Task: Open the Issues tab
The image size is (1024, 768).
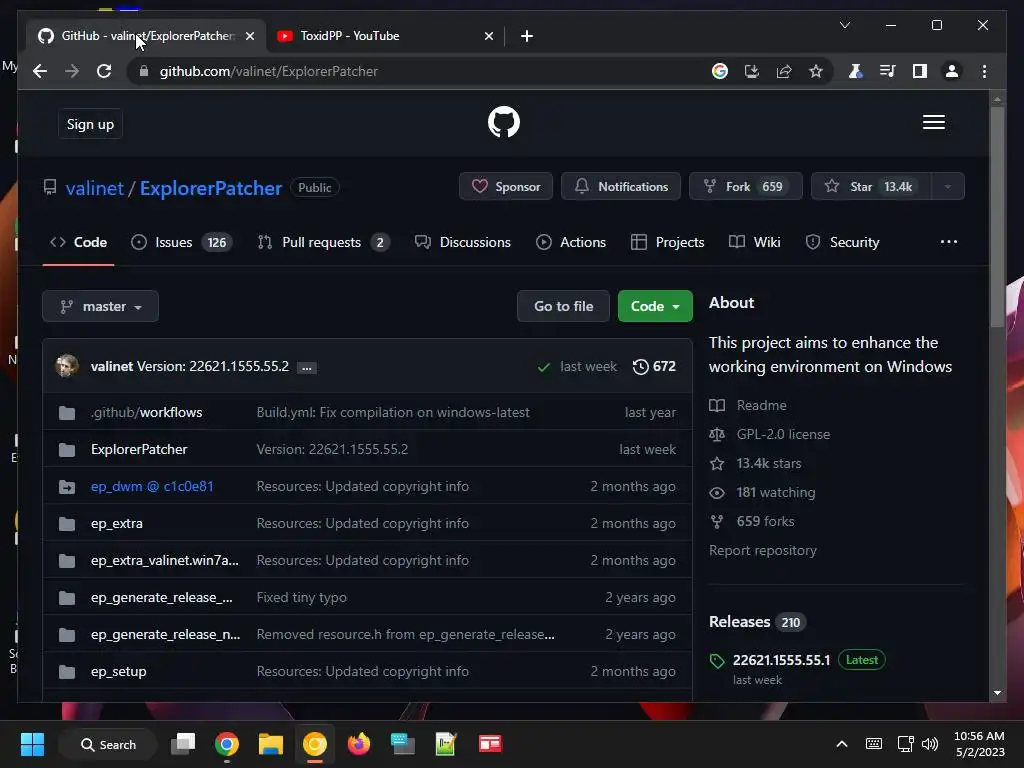Action: pos(181,242)
